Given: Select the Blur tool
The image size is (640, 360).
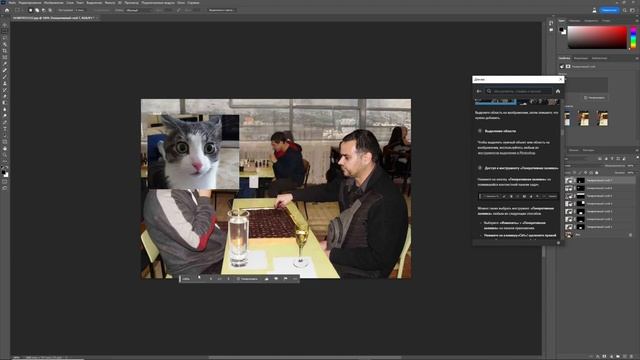Looking at the screenshot, I should [x=5, y=109].
